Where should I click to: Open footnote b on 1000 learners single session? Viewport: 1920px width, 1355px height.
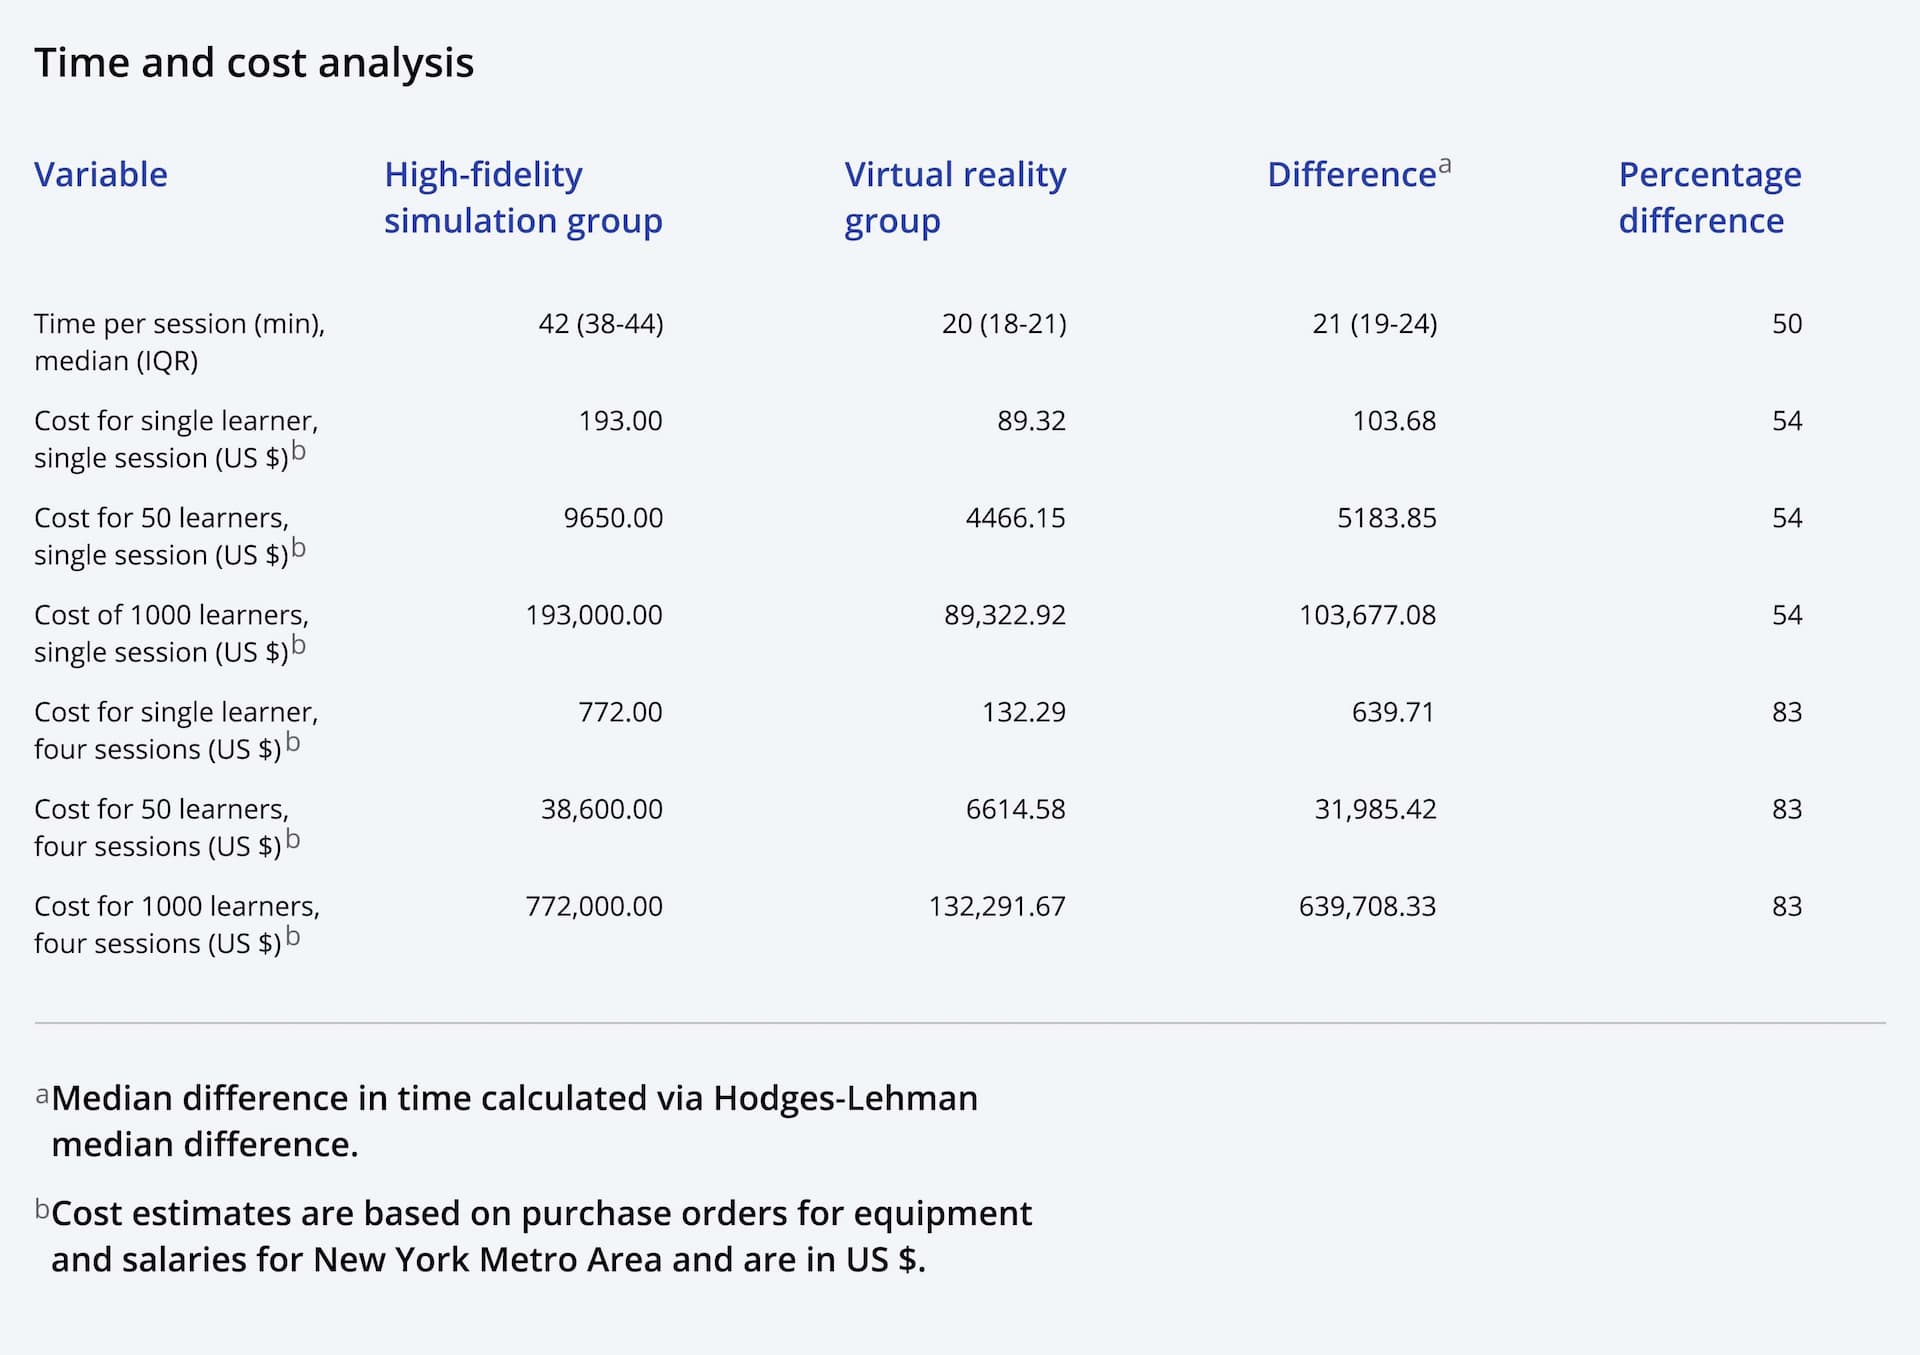[x=298, y=646]
